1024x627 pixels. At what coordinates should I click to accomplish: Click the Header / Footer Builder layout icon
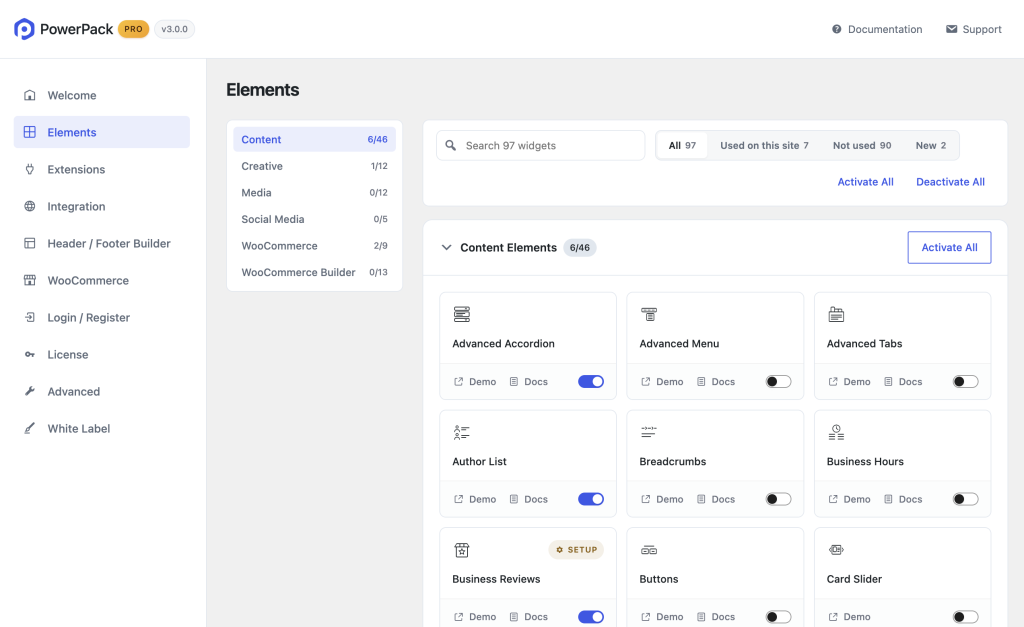tap(29, 243)
